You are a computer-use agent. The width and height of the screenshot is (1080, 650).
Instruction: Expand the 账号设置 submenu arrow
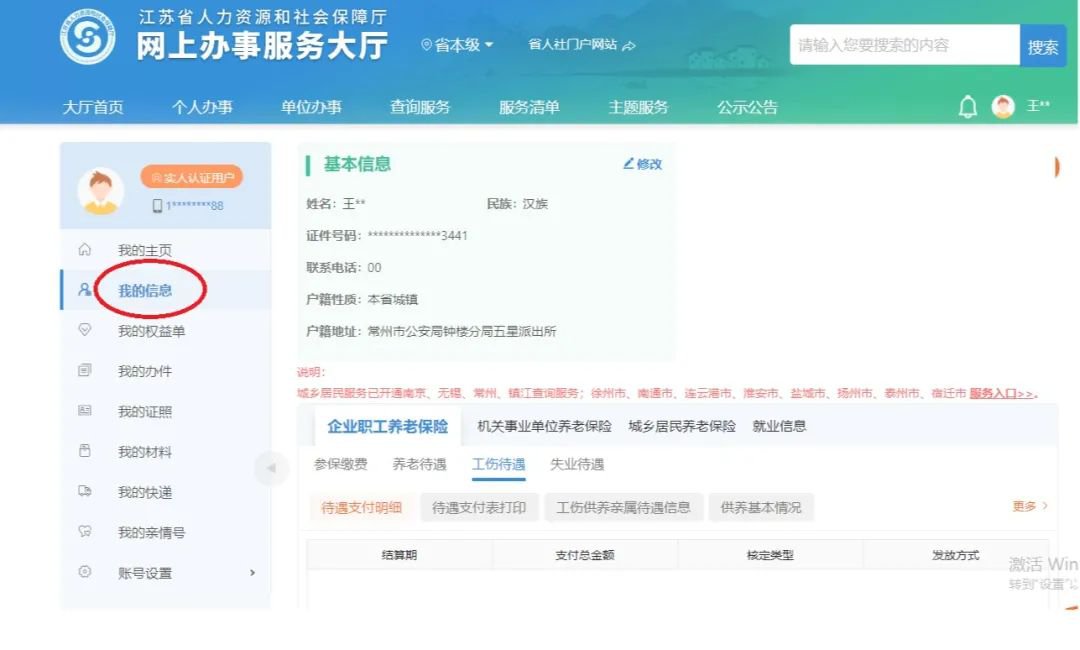click(252, 572)
